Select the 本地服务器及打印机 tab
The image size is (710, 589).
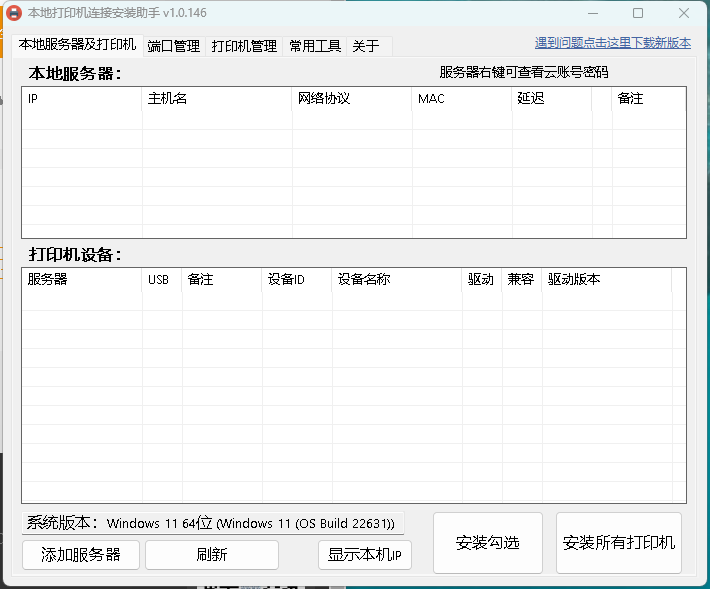click(77, 45)
